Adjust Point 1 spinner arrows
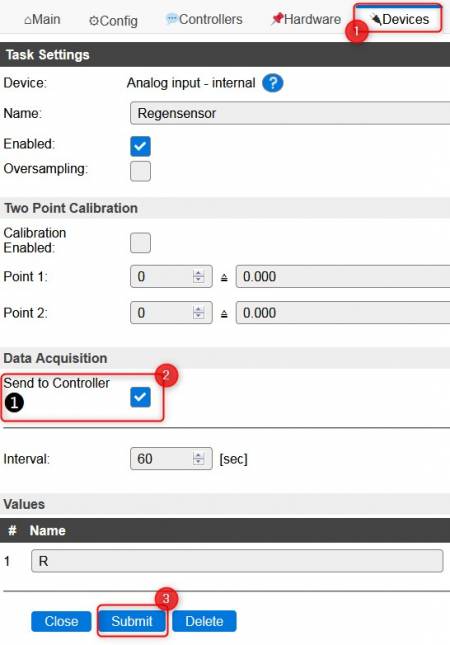 [x=198, y=276]
